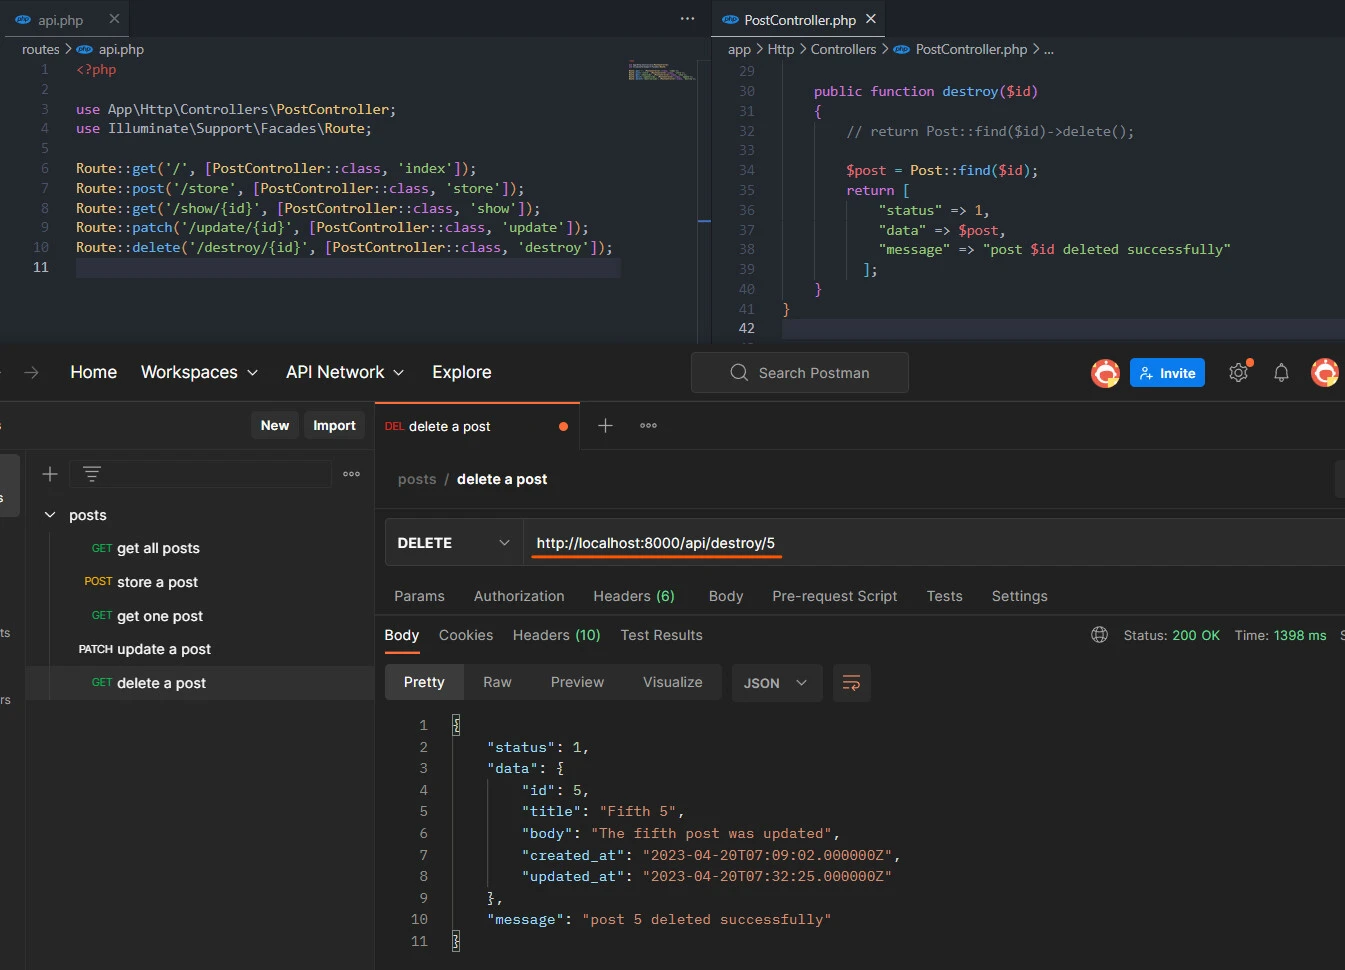Click the Import button
Screen dimensions: 1345x970
coord(334,426)
